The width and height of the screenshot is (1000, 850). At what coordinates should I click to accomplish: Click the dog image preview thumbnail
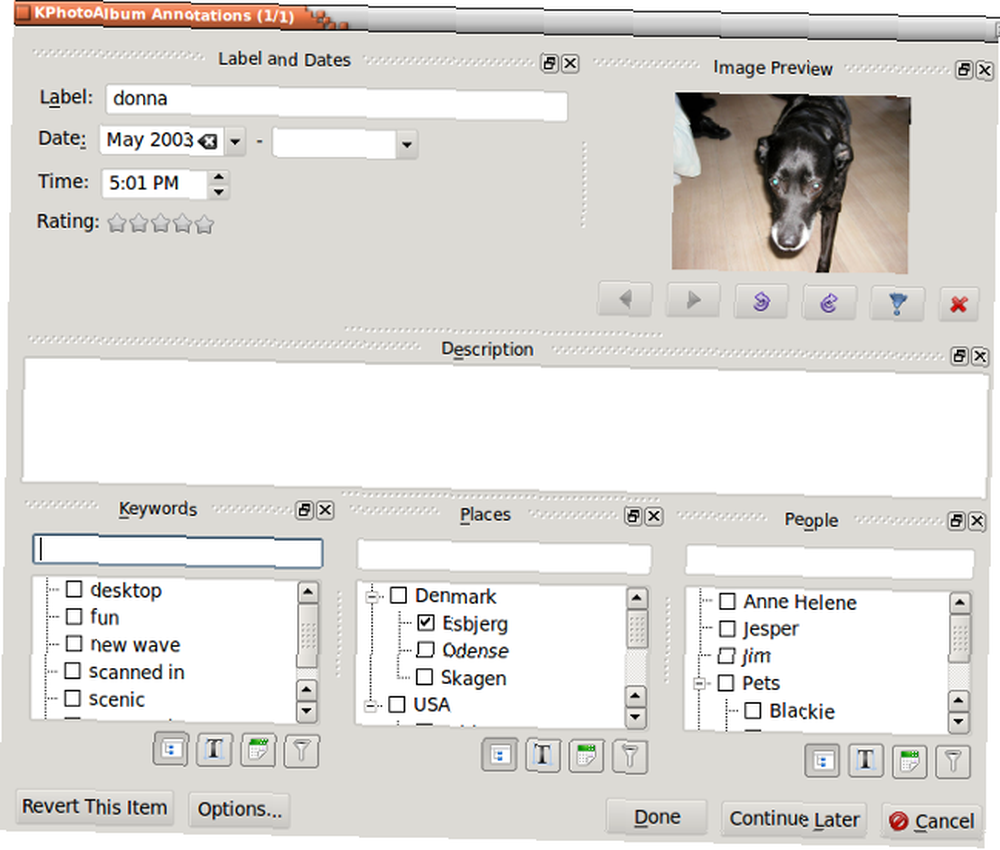pyautogui.click(x=791, y=183)
